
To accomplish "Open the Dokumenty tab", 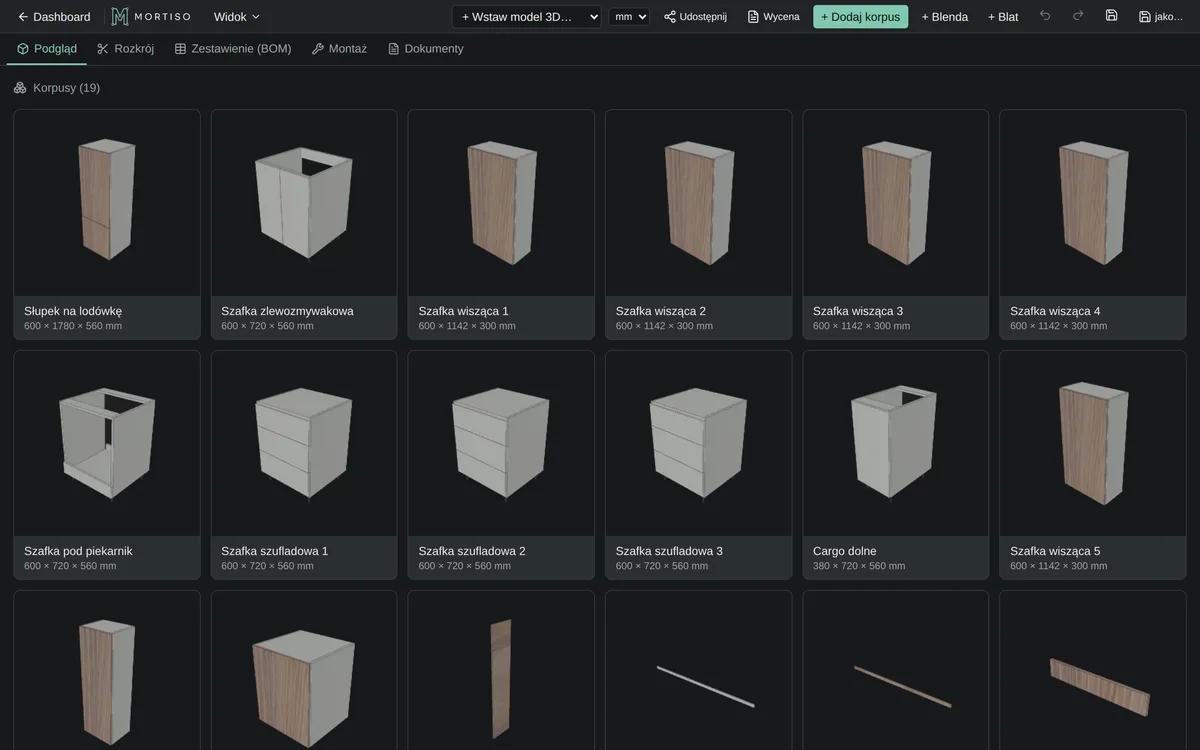I will point(426,49).
